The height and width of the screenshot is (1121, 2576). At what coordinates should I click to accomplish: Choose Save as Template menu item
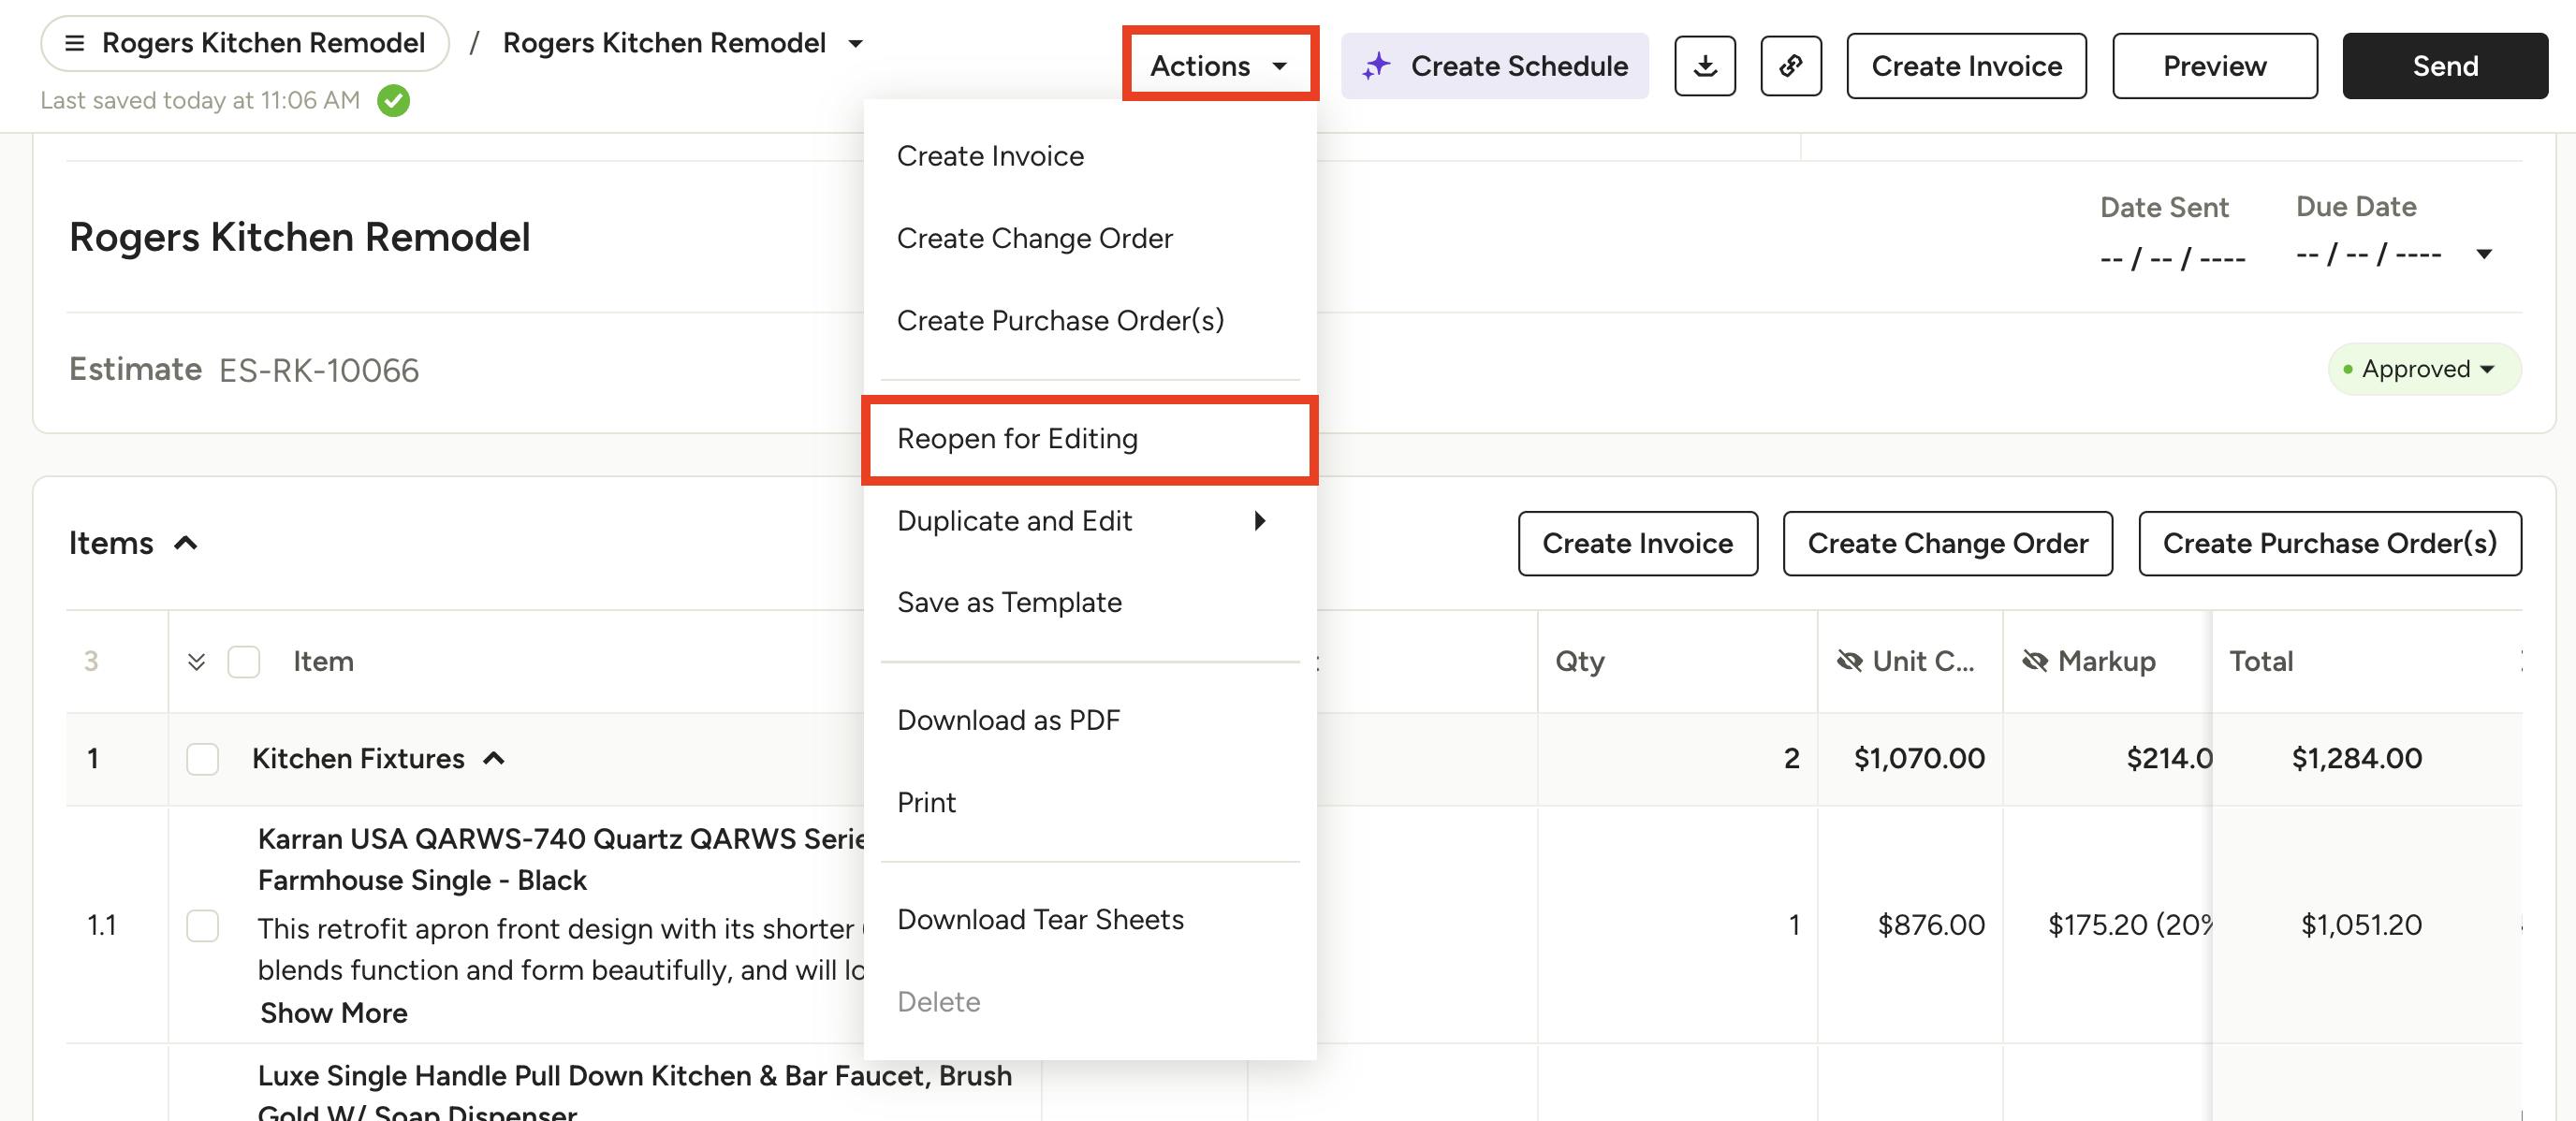pos(1090,602)
